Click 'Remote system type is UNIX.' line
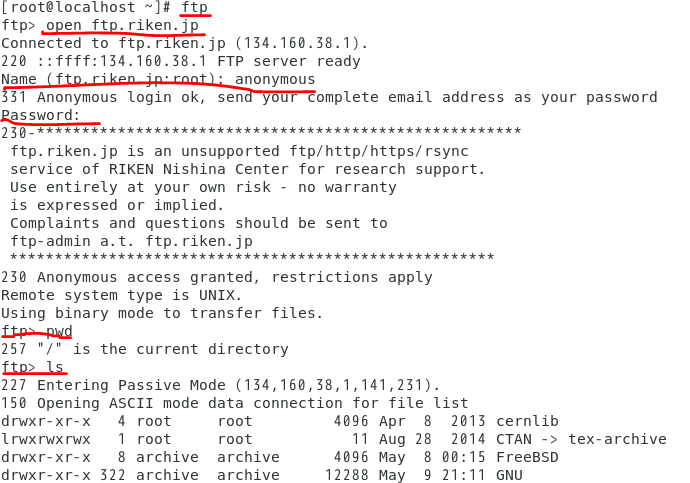 pyautogui.click(x=121, y=295)
